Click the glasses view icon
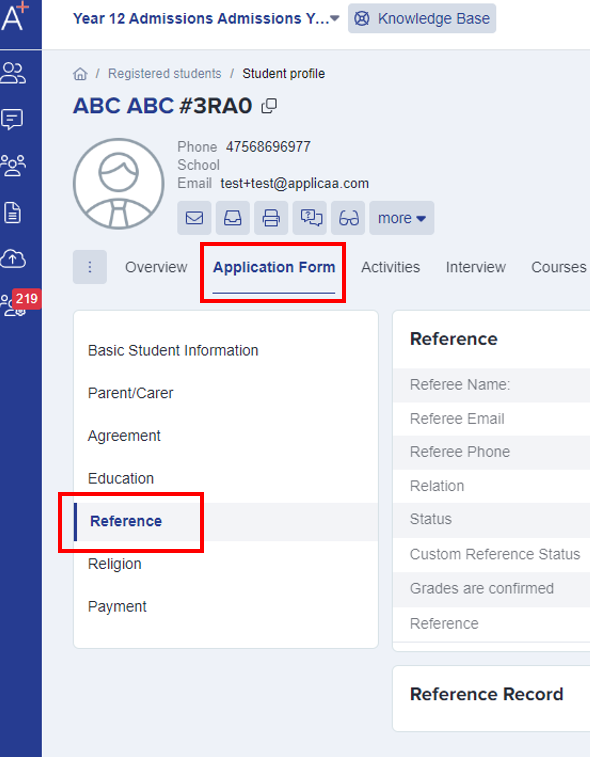Screen dimensions: 590x757 coord(348,218)
